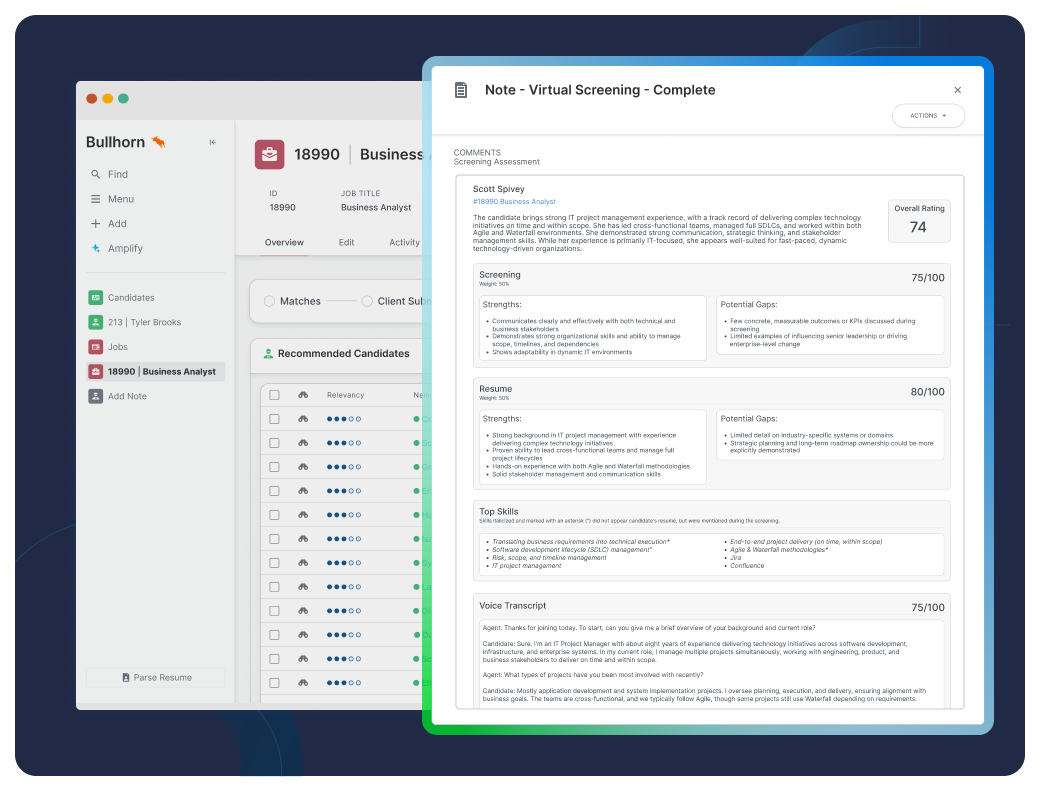Image resolution: width=1040 pixels, height=790 pixels.
Task: Click the Voice Transcript heading
Action: pos(513,606)
